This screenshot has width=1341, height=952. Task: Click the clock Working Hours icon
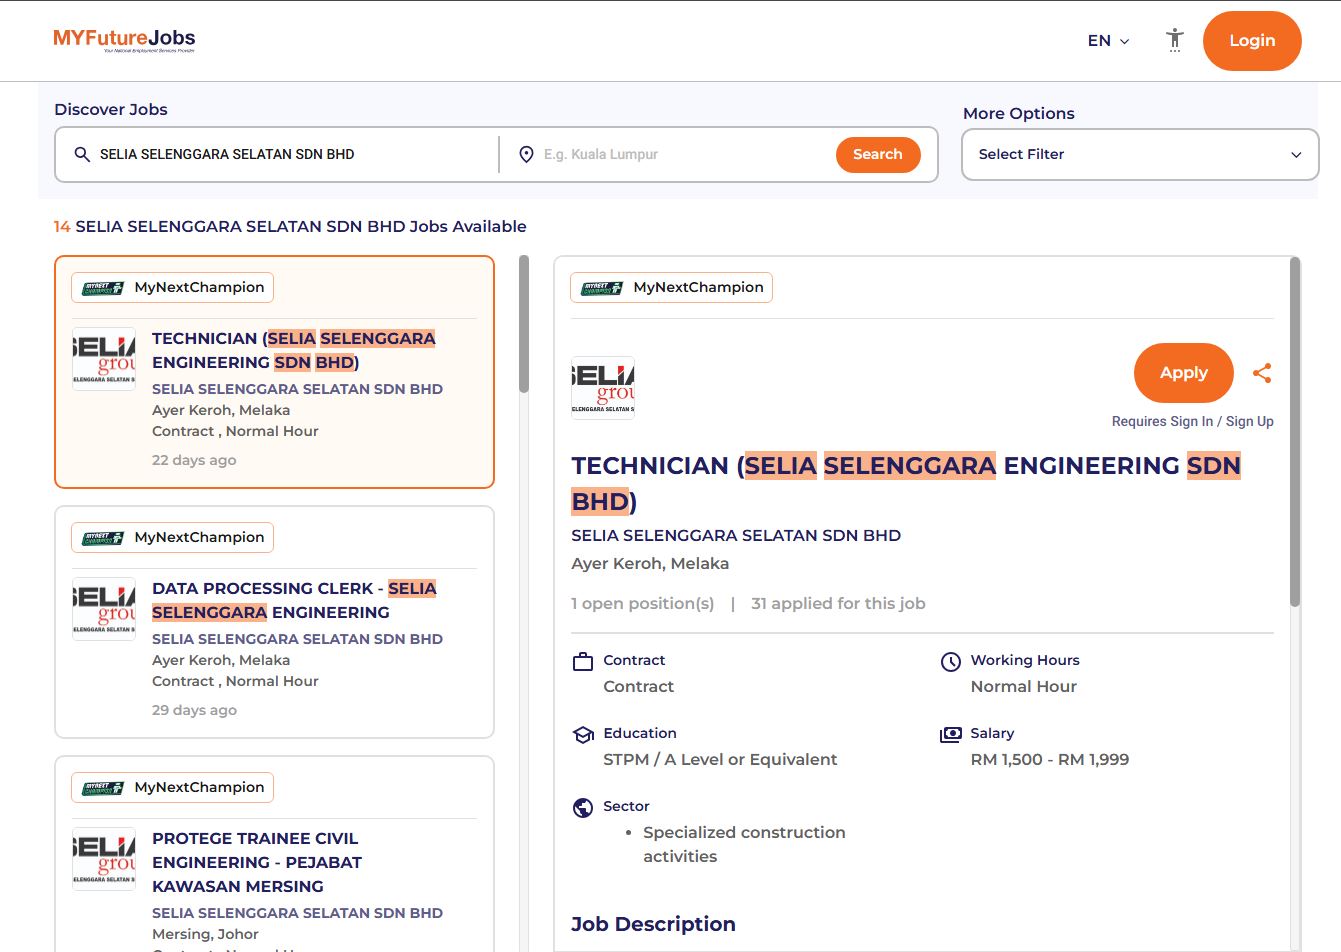(x=951, y=661)
